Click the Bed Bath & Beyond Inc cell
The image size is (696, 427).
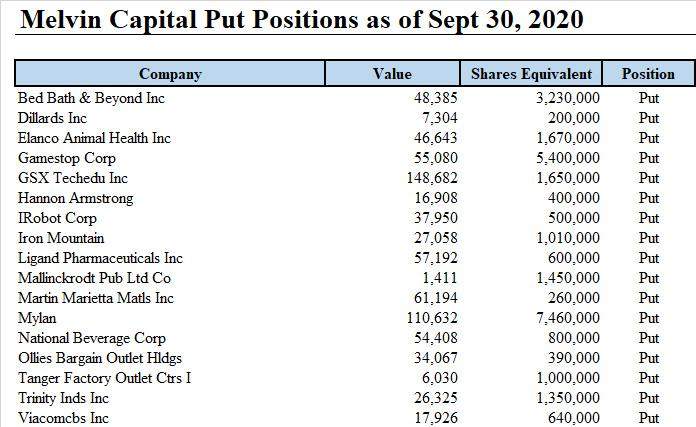[91, 98]
